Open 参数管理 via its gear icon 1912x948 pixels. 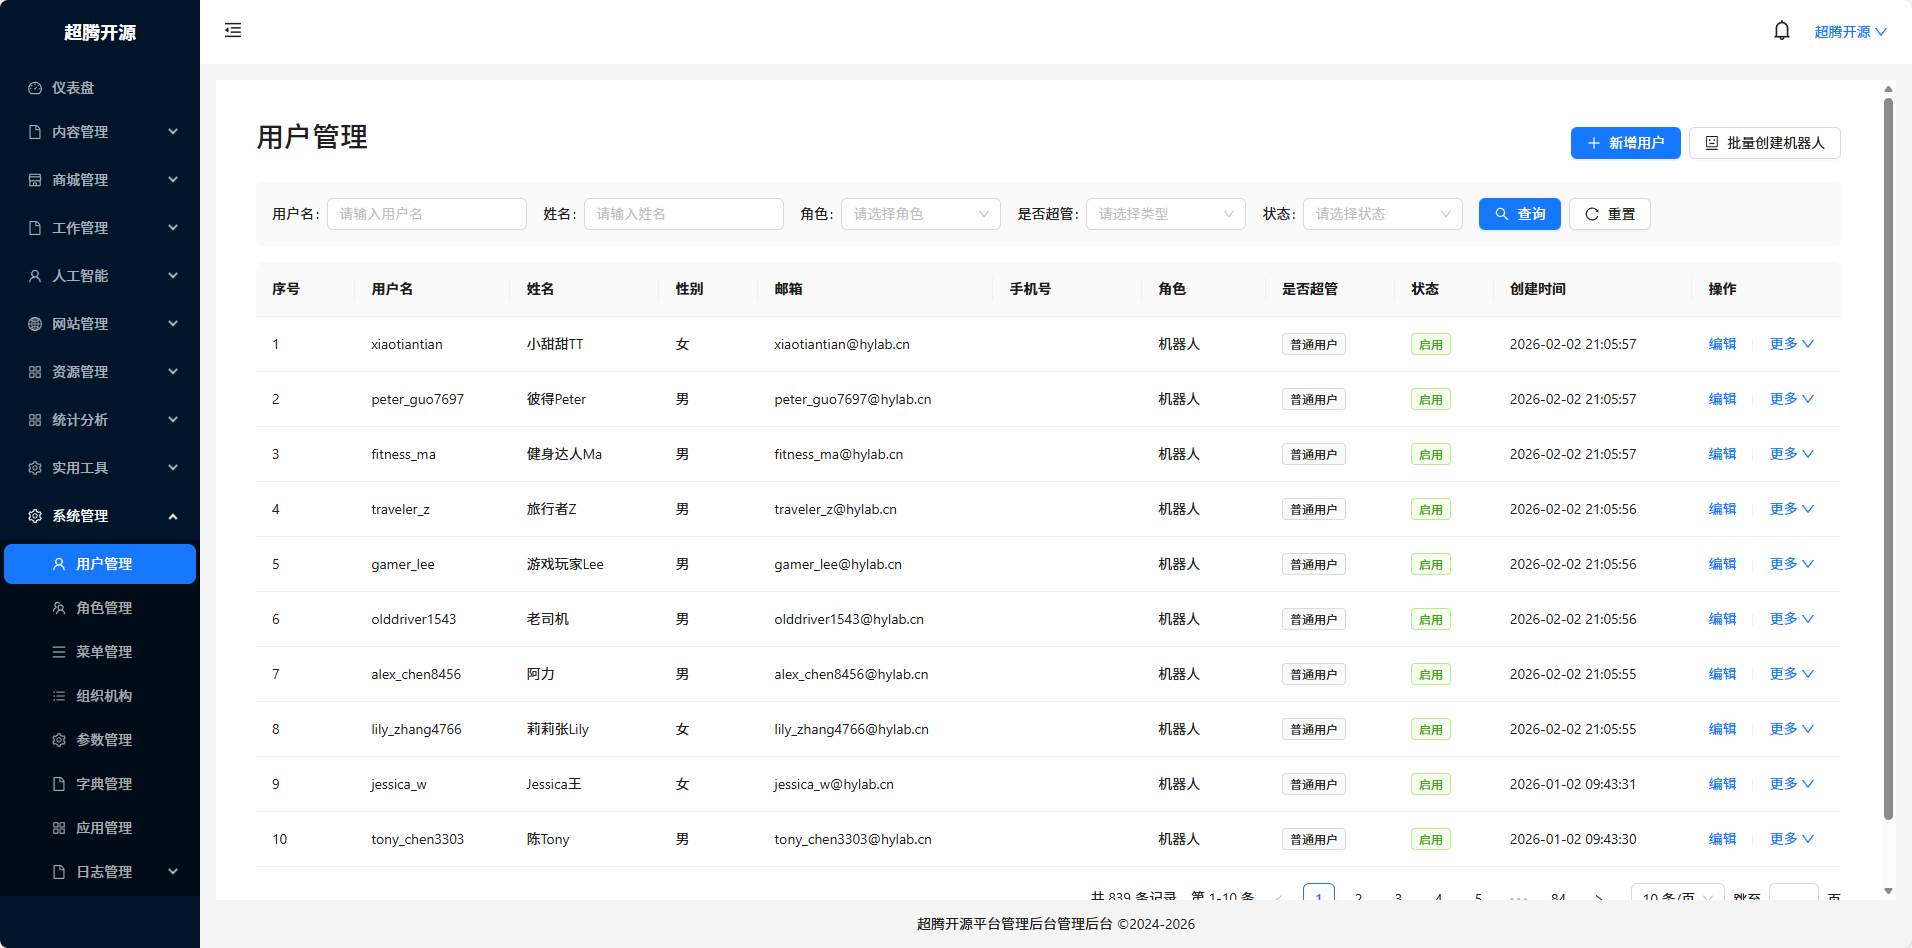click(58, 739)
